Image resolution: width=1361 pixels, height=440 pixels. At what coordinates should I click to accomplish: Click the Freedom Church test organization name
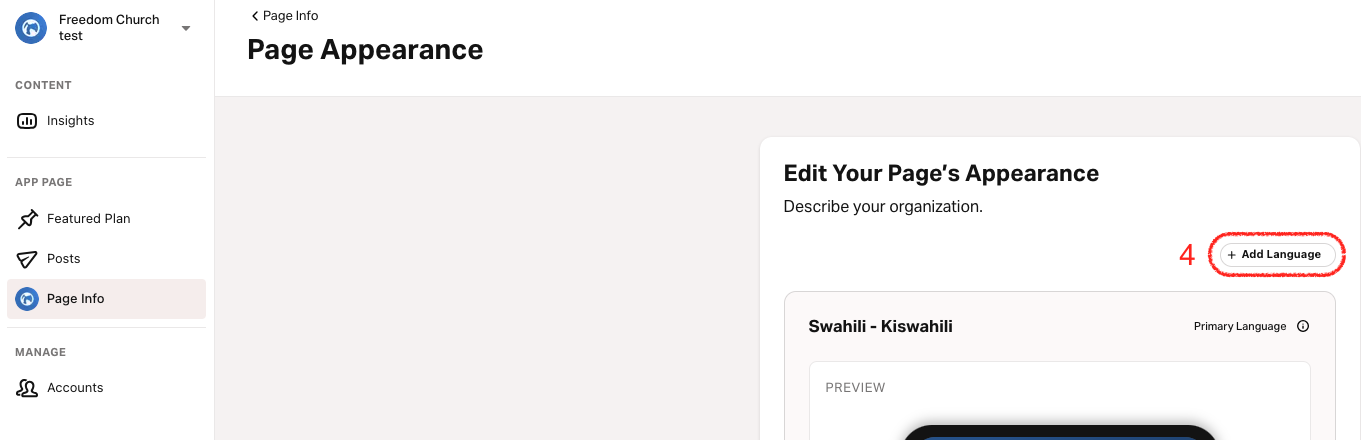coord(109,28)
